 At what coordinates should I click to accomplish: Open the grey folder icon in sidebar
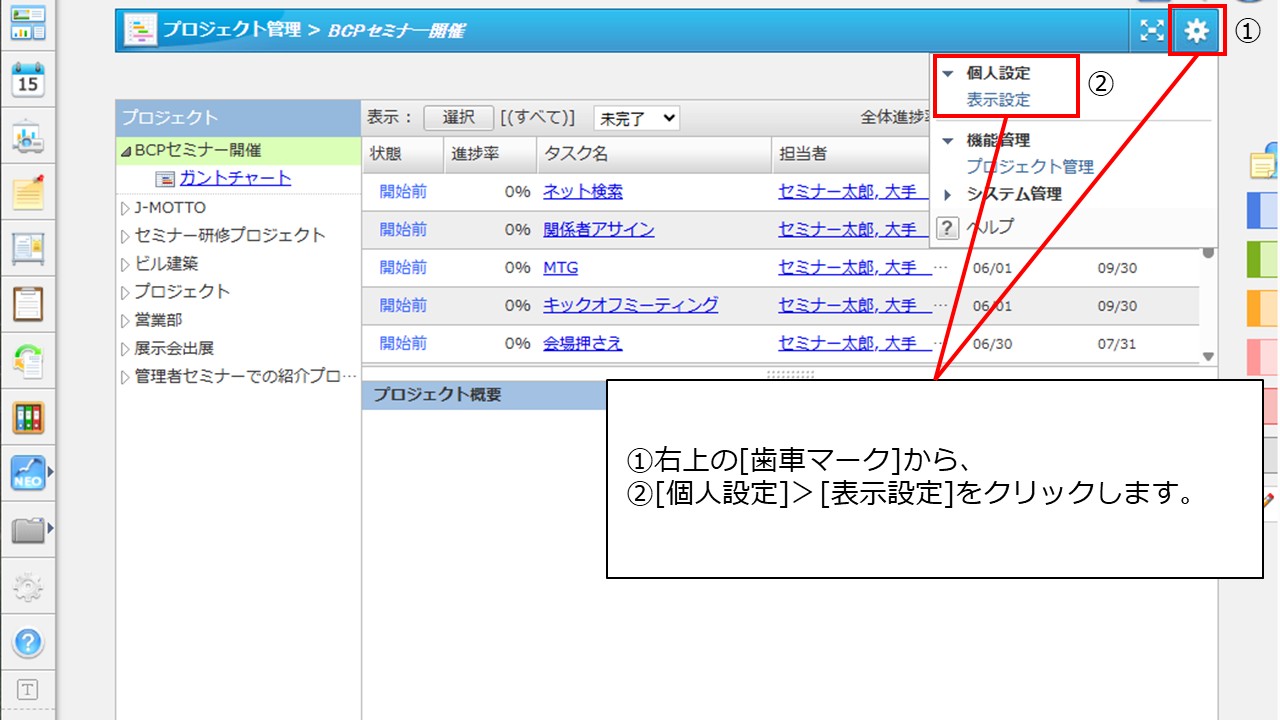(28, 530)
